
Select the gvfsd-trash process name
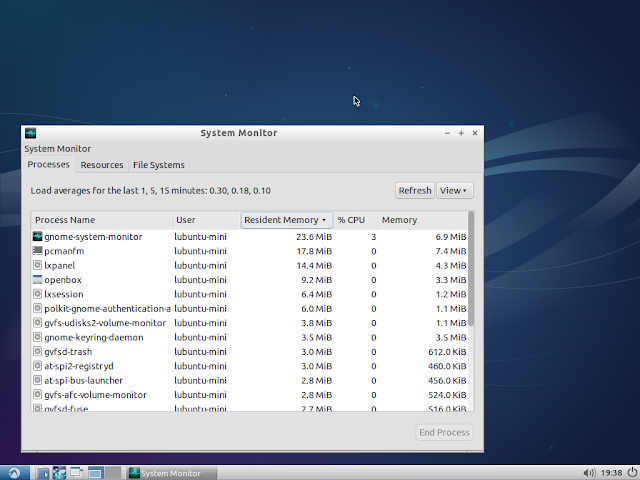pos(68,352)
